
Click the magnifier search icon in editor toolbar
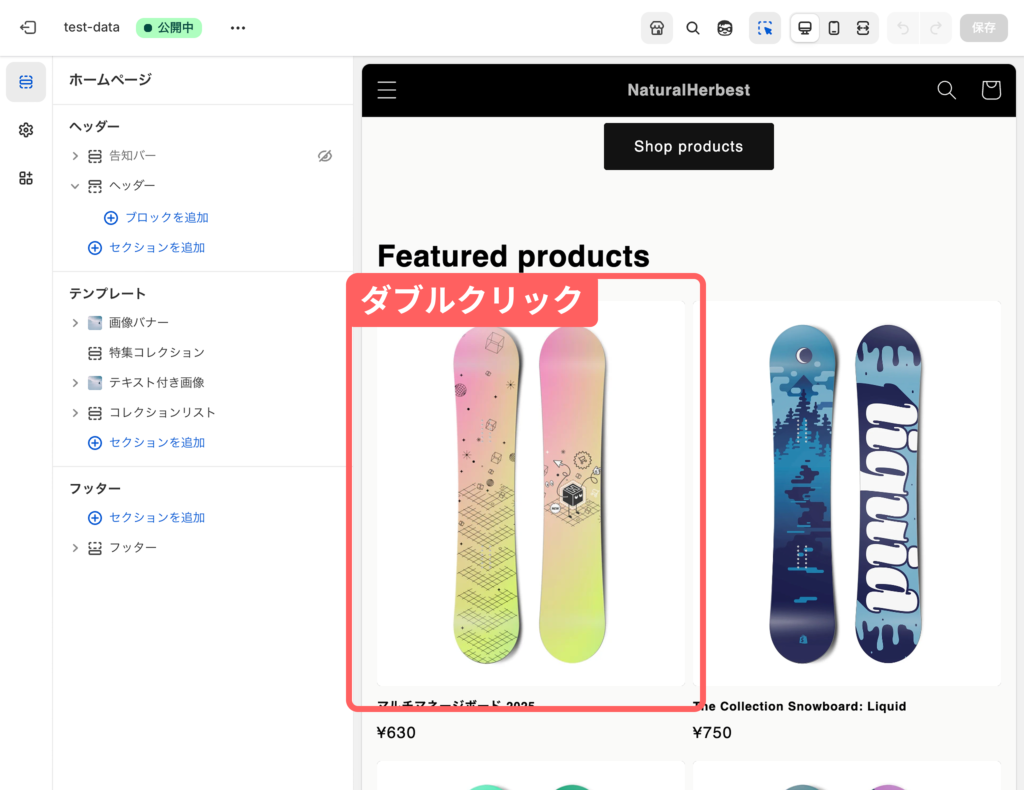tap(693, 28)
